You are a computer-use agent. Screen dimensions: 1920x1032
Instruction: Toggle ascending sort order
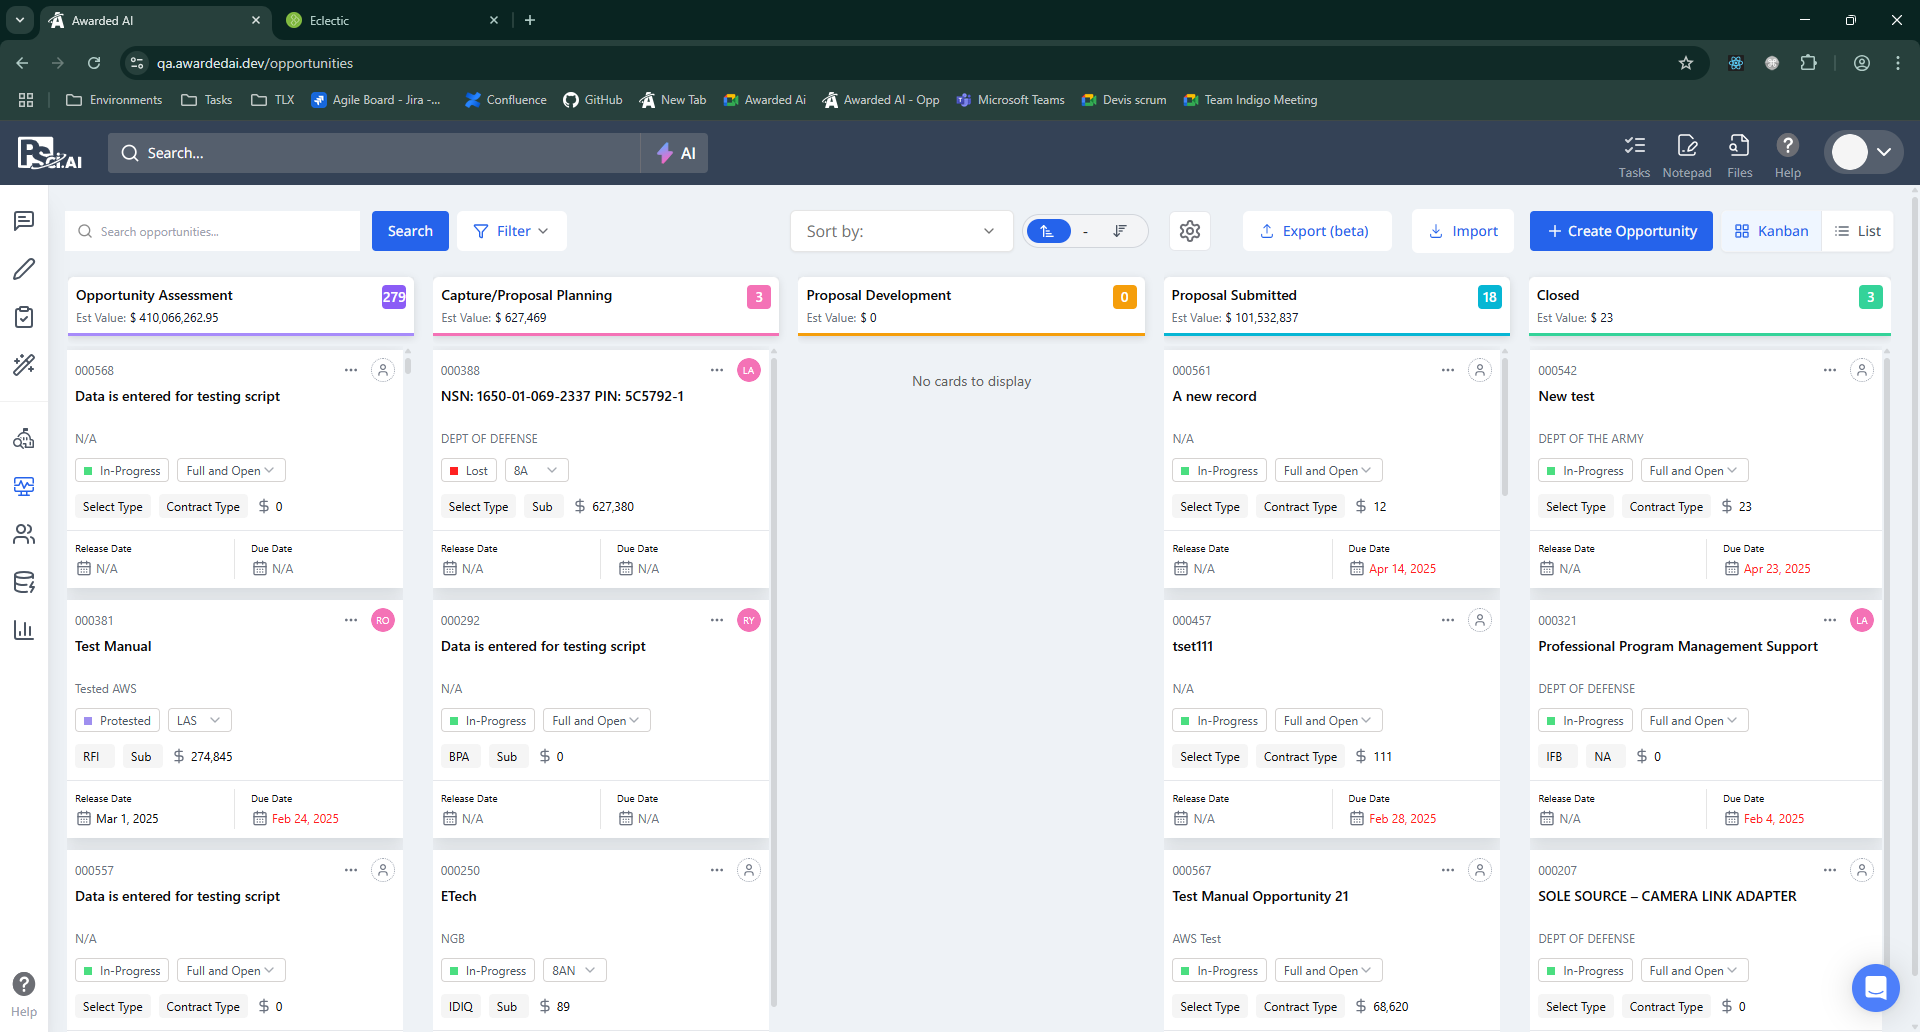coord(1048,231)
